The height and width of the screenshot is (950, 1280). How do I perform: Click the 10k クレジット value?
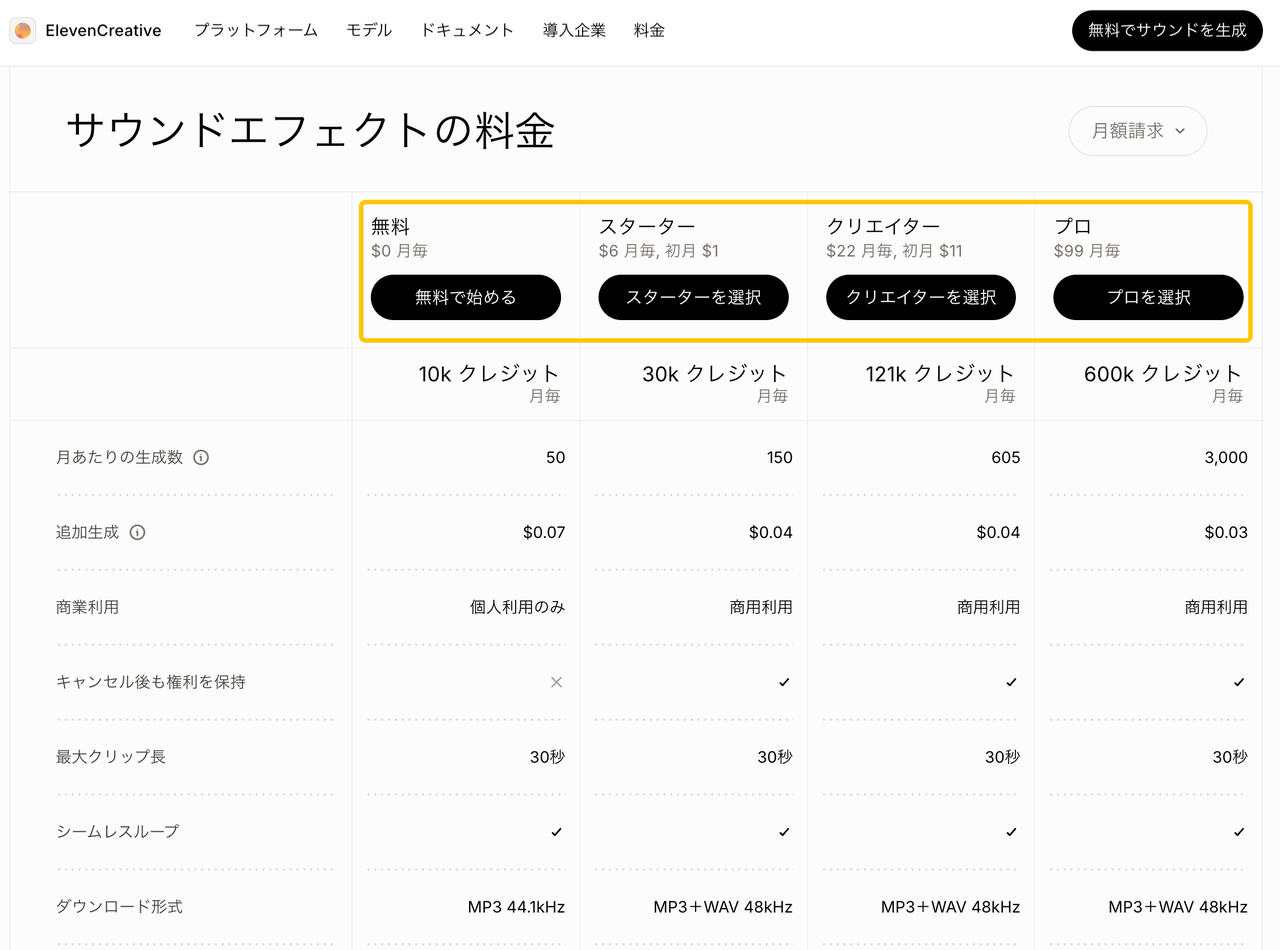pyautogui.click(x=489, y=374)
